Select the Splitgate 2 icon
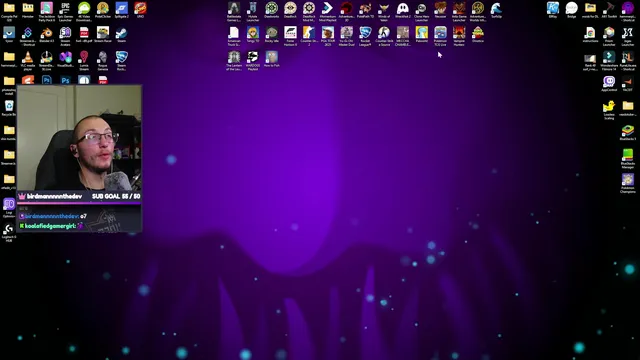The width and height of the screenshot is (640, 360). coord(122,8)
